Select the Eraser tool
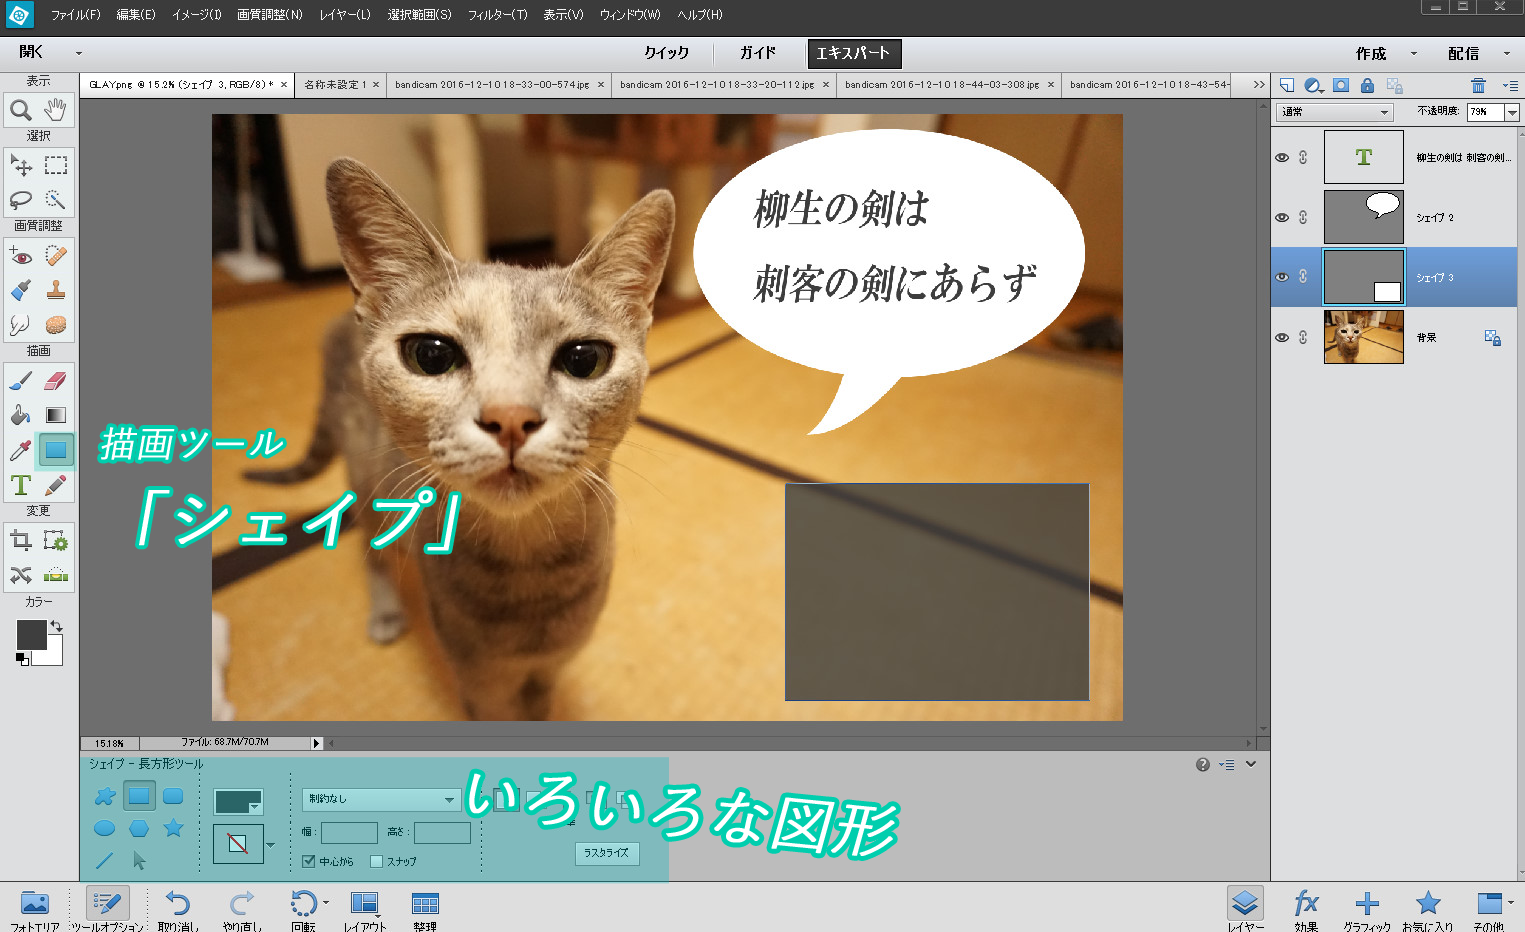This screenshot has width=1525, height=932. (56, 381)
